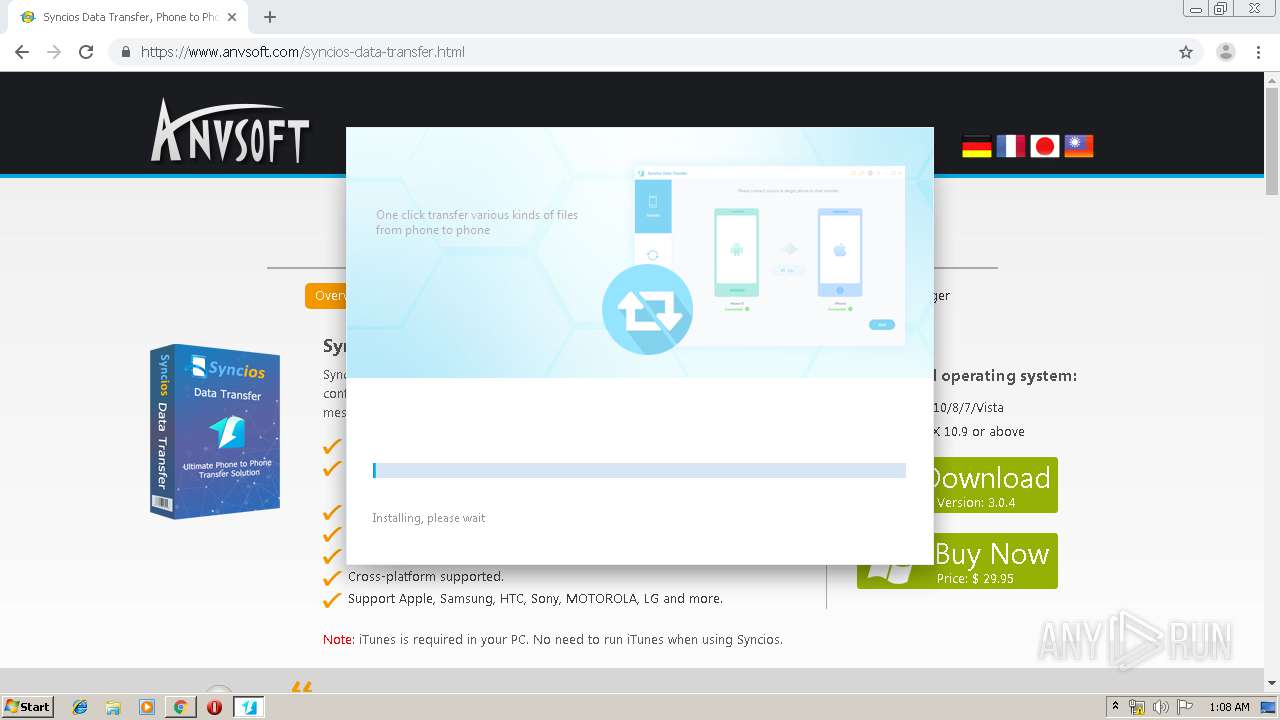Click 'Support Apple, Samsung, HTC' feature line
The width and height of the screenshot is (1280, 720).
coord(535,599)
